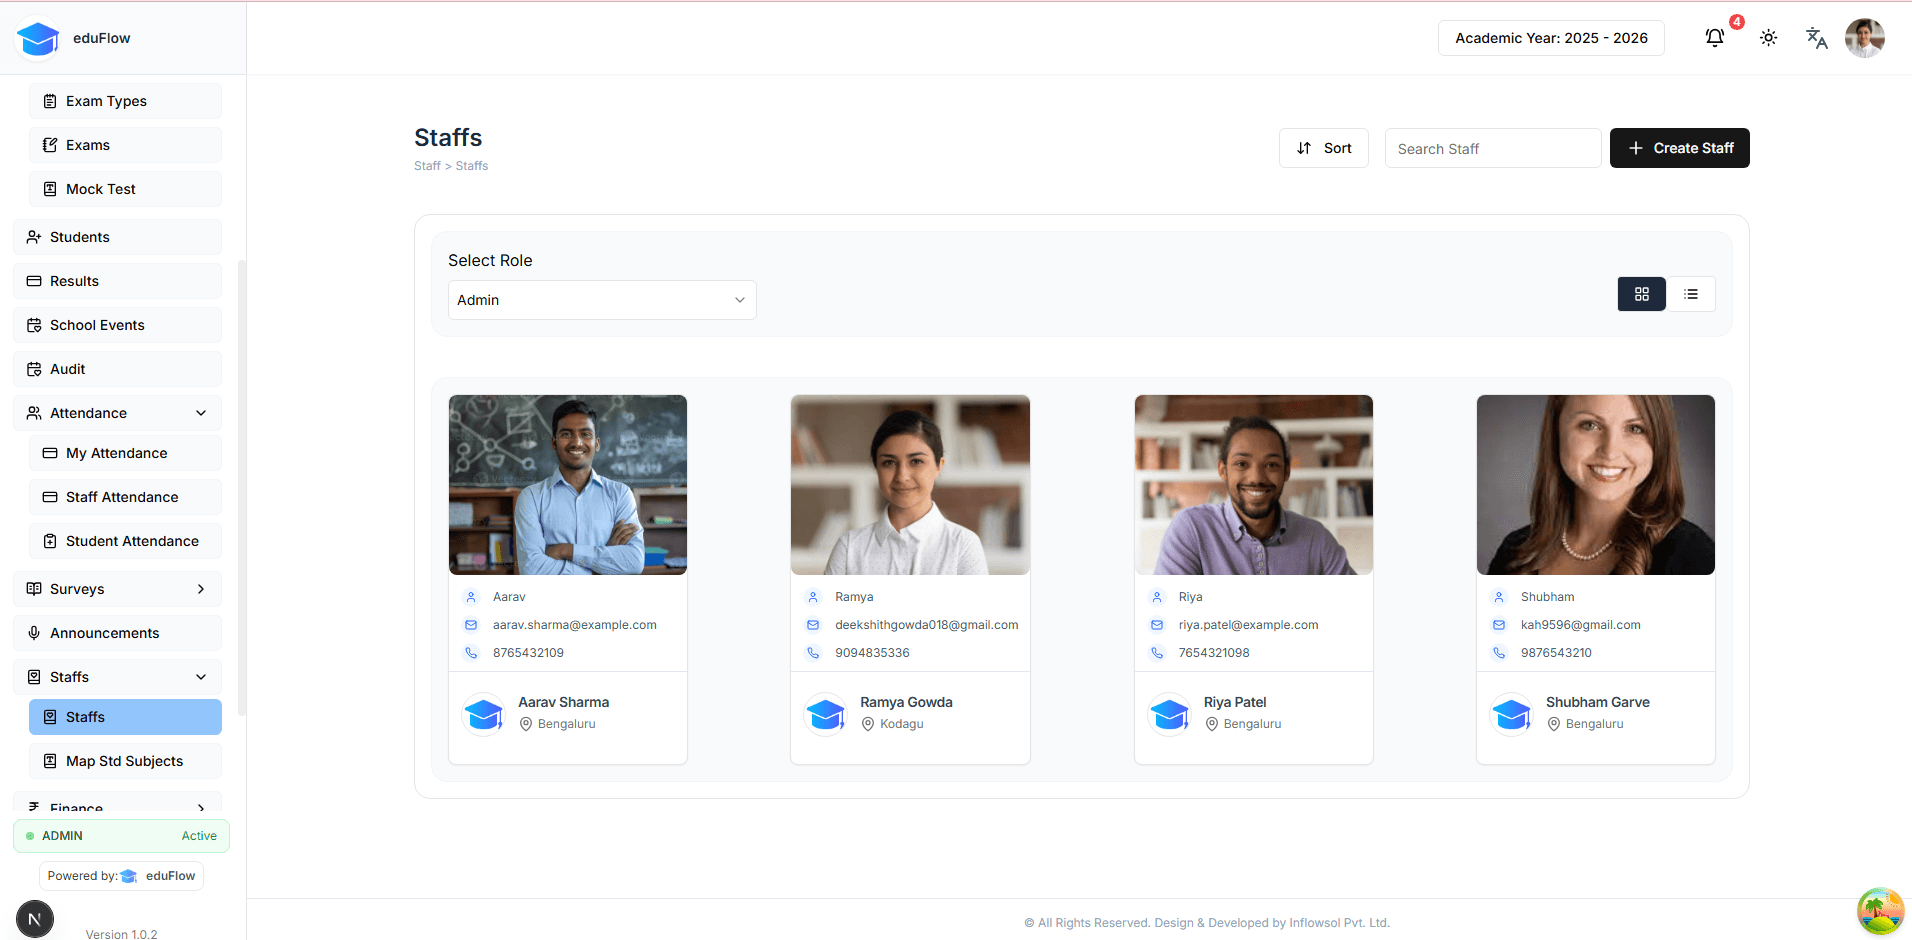
Task: Open the floating beach chat icon
Action: [1880, 911]
